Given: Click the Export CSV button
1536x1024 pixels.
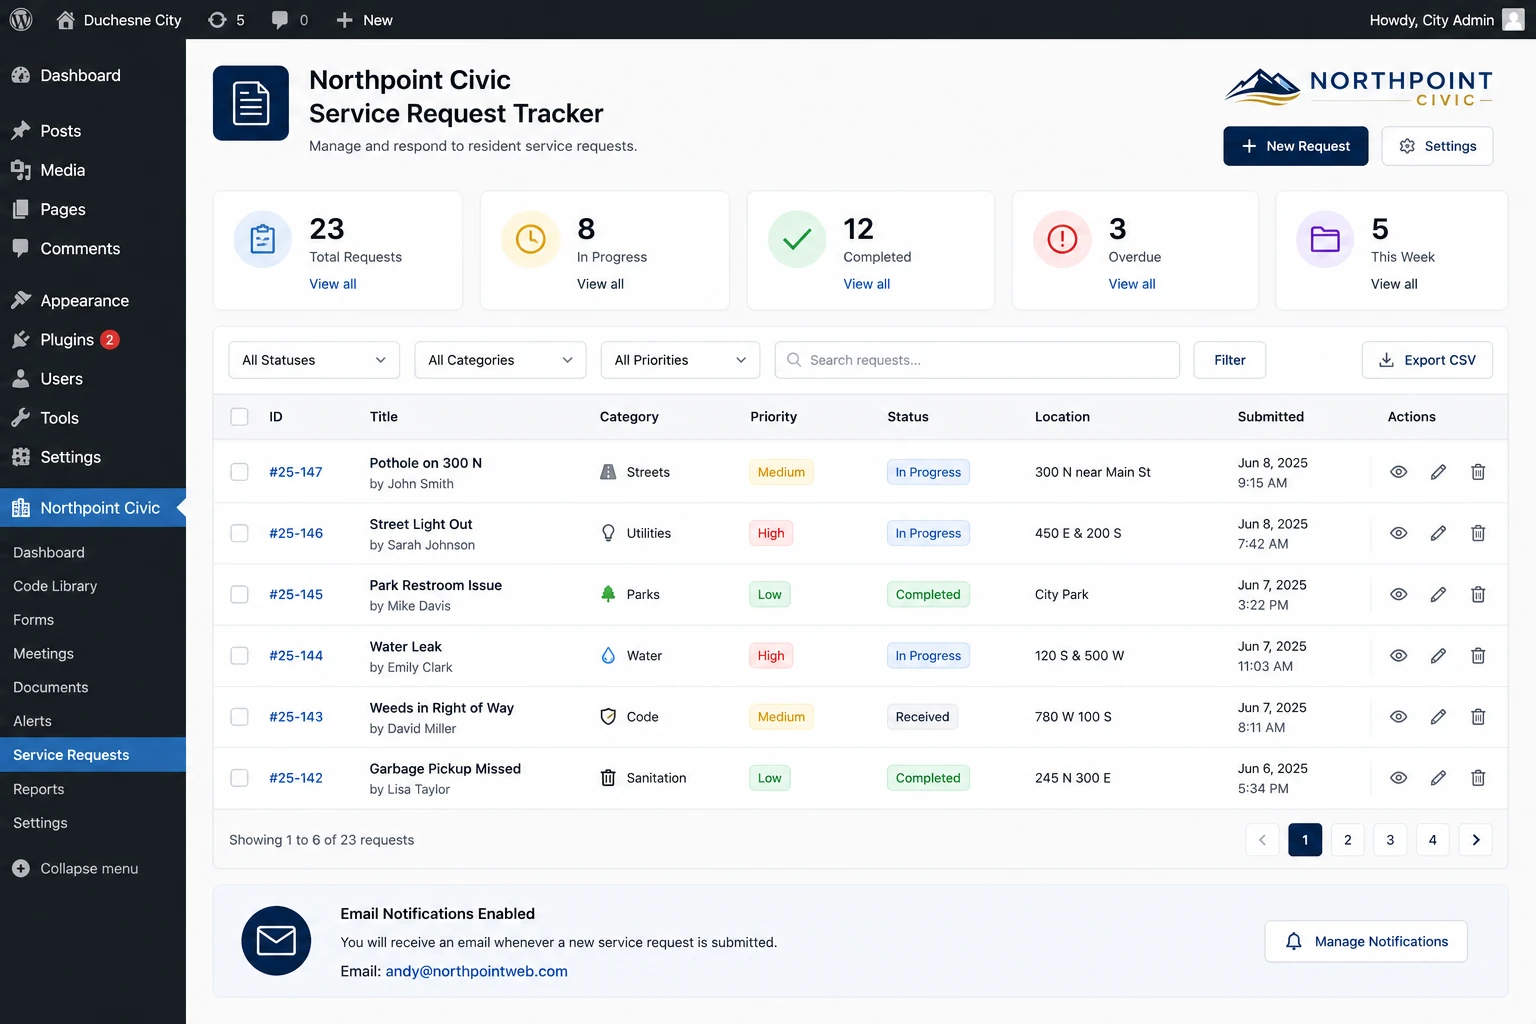Looking at the screenshot, I should click(x=1427, y=360).
